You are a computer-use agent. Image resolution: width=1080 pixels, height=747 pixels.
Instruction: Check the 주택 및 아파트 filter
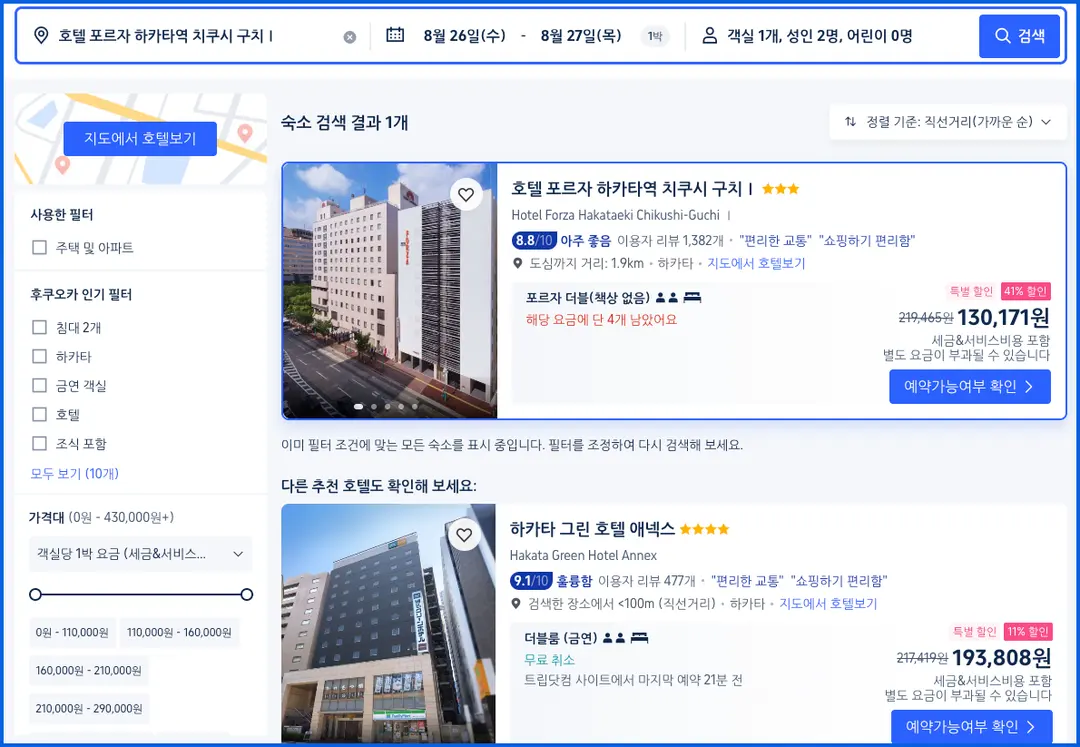click(40, 247)
